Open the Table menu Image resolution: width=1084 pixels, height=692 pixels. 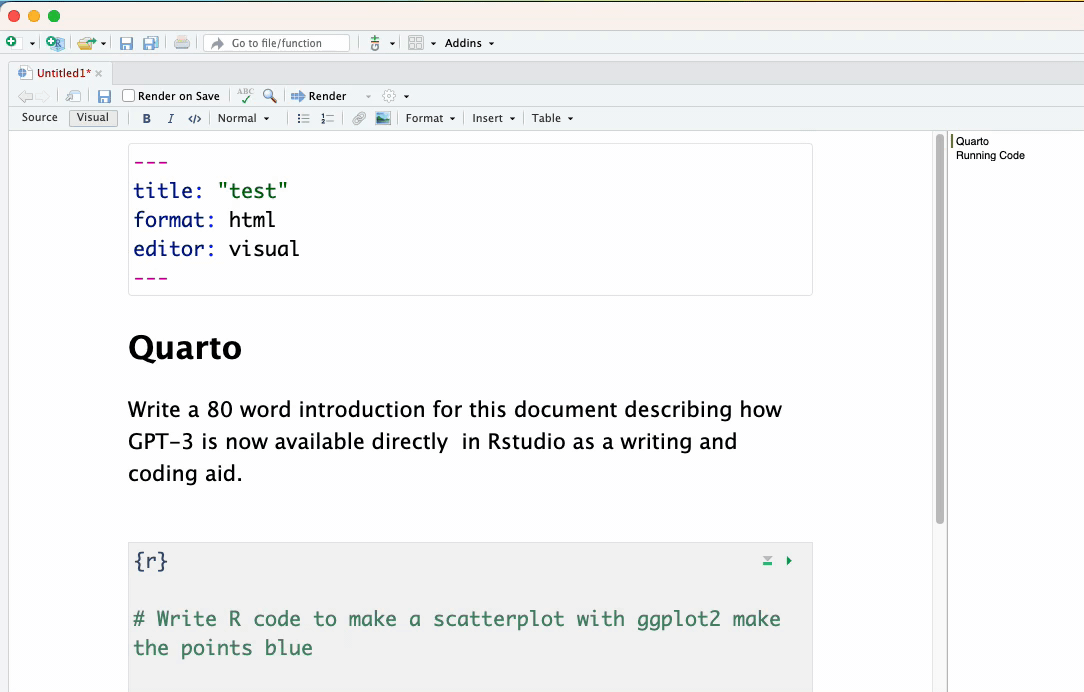[x=552, y=118]
